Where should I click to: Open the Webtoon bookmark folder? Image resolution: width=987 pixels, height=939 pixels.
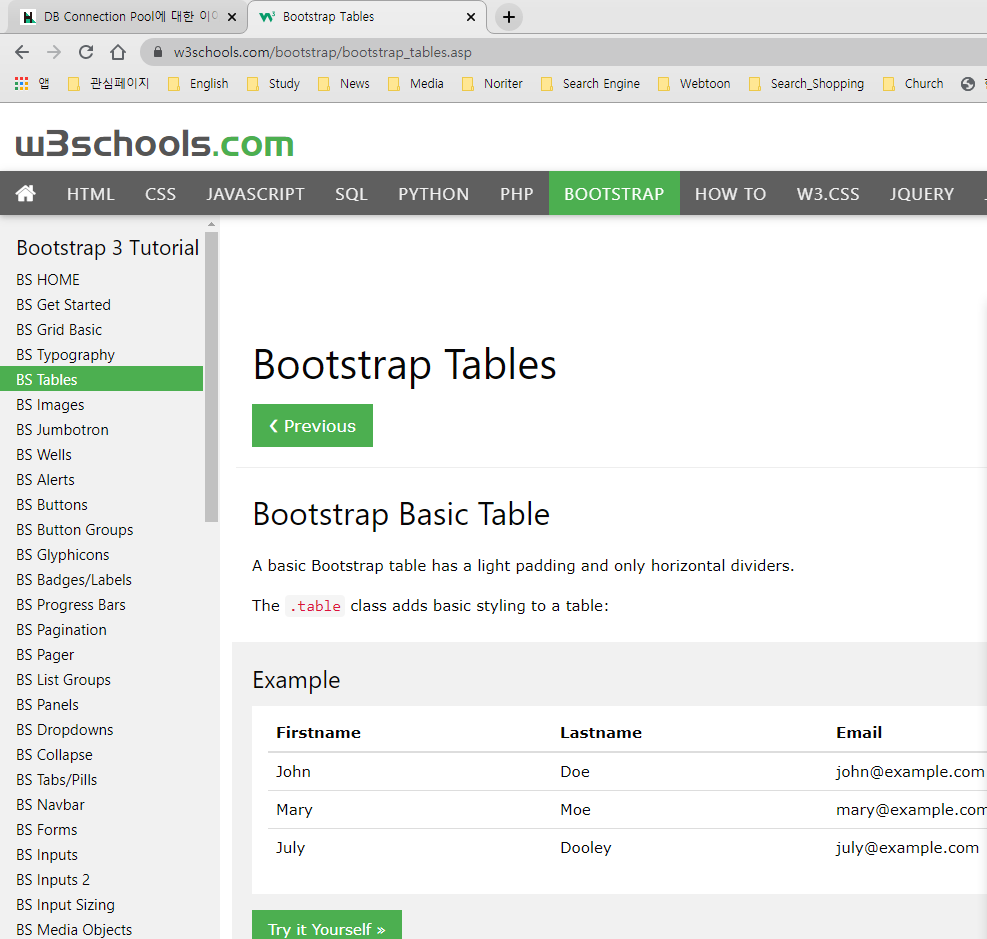[x=694, y=84]
